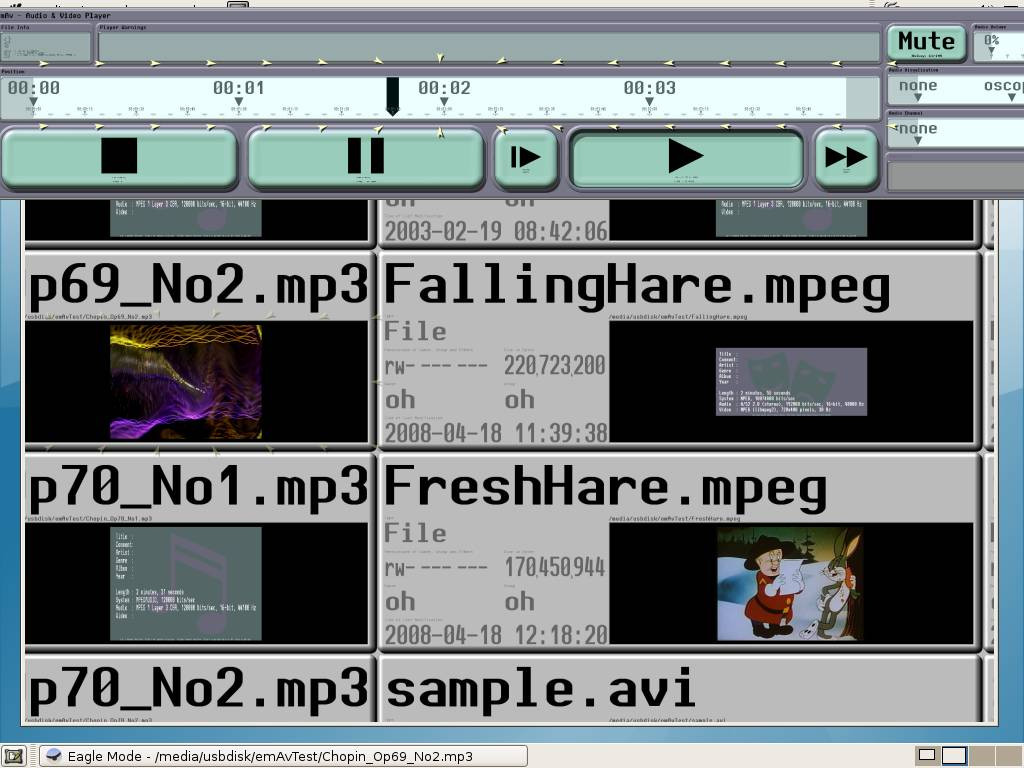Image resolution: width=1024 pixels, height=768 pixels.
Task: Click the p69_No2.mp3 file title
Action: pos(199,285)
